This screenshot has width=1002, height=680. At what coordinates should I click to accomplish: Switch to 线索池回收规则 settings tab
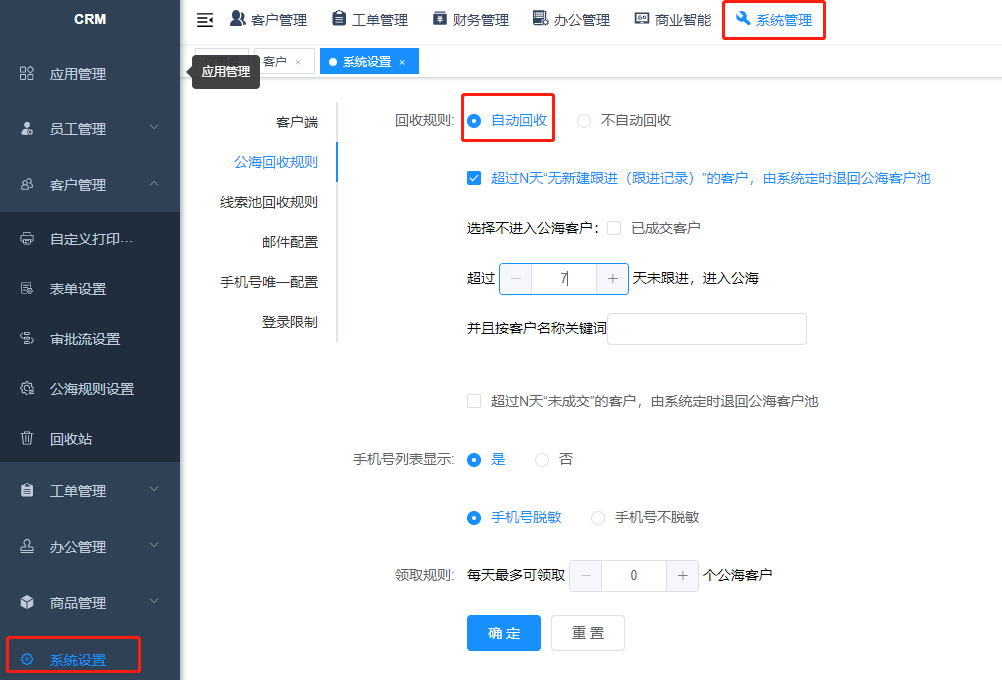pos(269,202)
